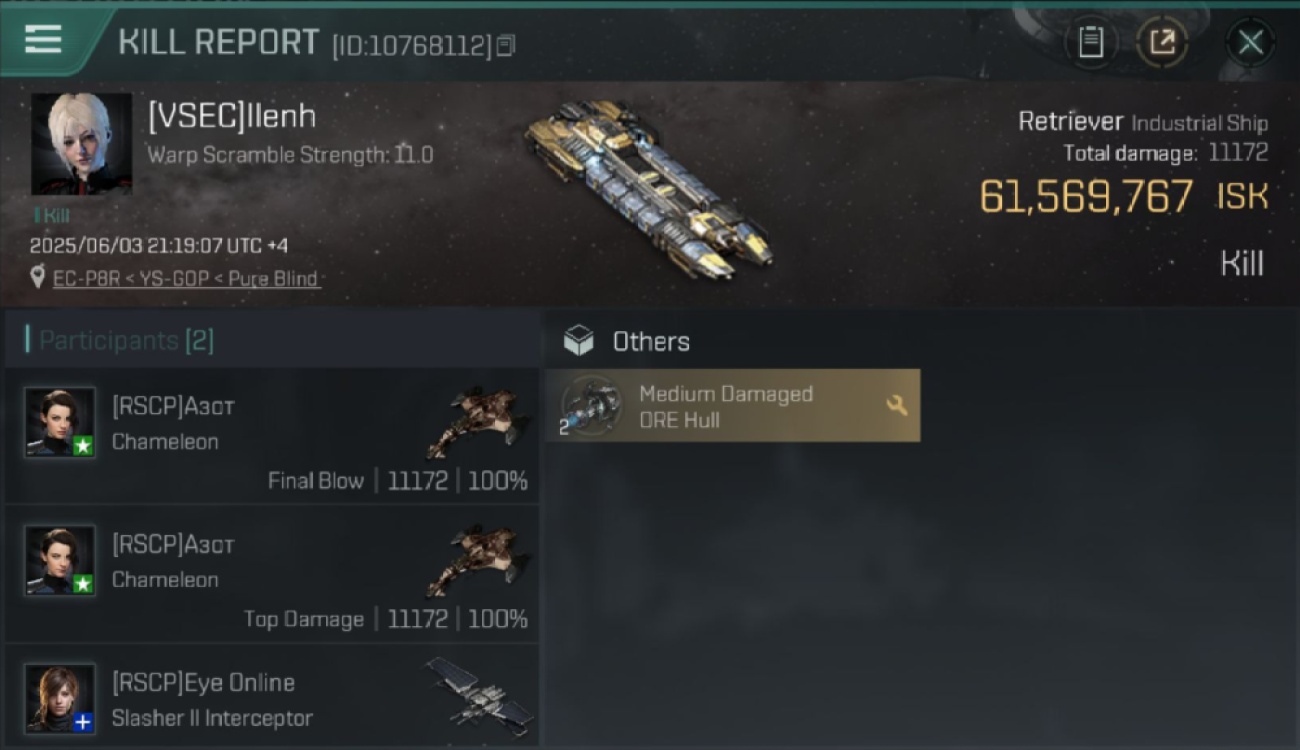Image resolution: width=1300 pixels, height=750 pixels.
Task: Open Ilenh's character portrait
Action: pos(81,144)
